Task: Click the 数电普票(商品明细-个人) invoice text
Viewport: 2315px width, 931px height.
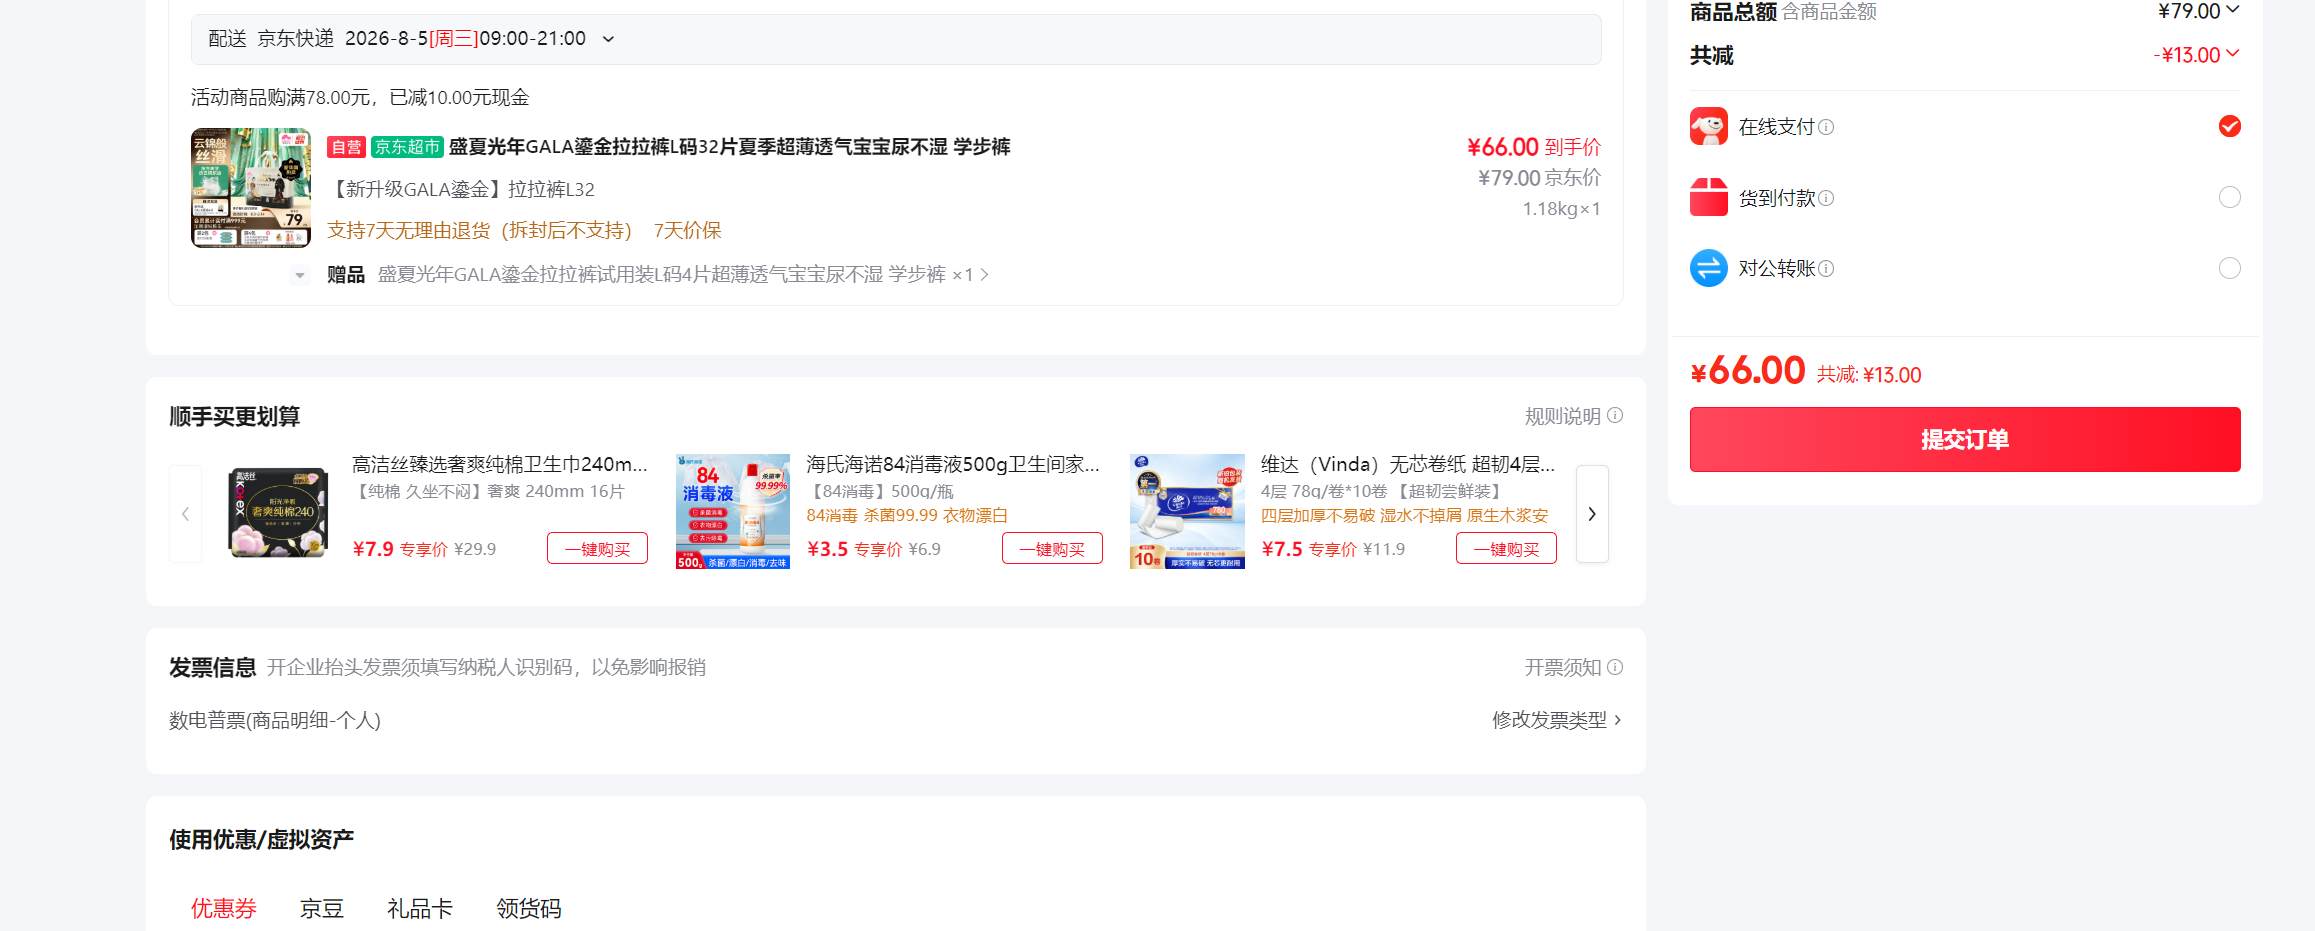Action: click(275, 720)
